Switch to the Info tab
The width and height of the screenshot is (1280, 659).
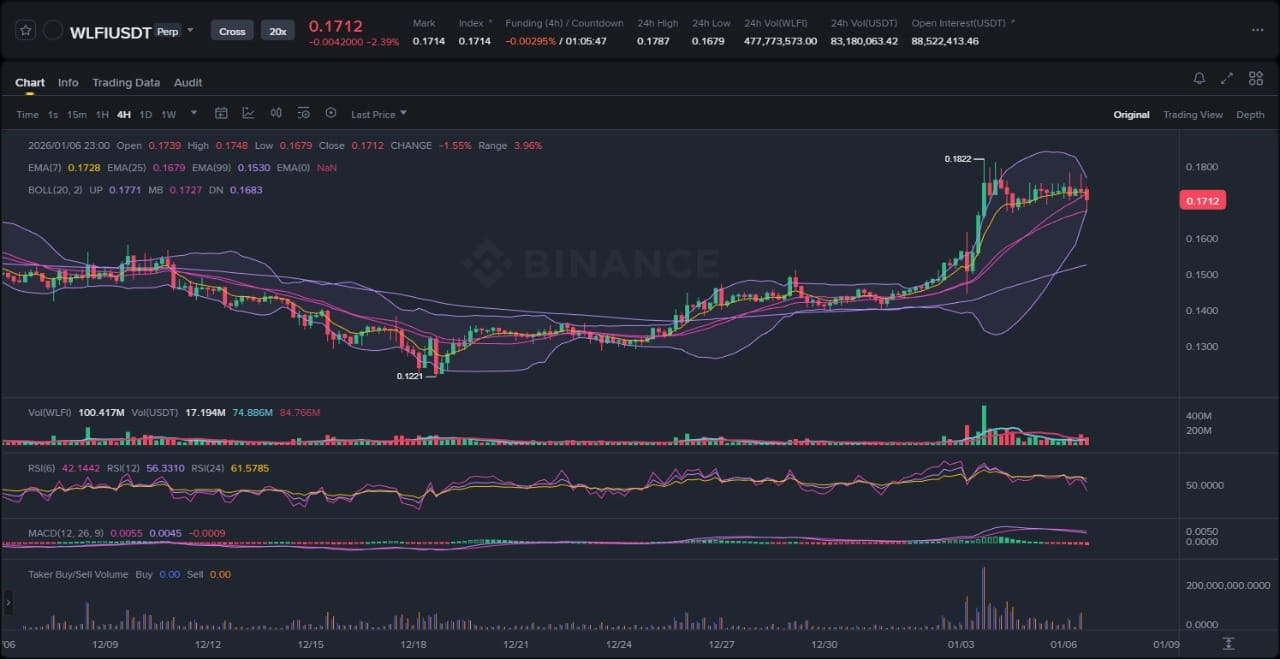pos(68,83)
